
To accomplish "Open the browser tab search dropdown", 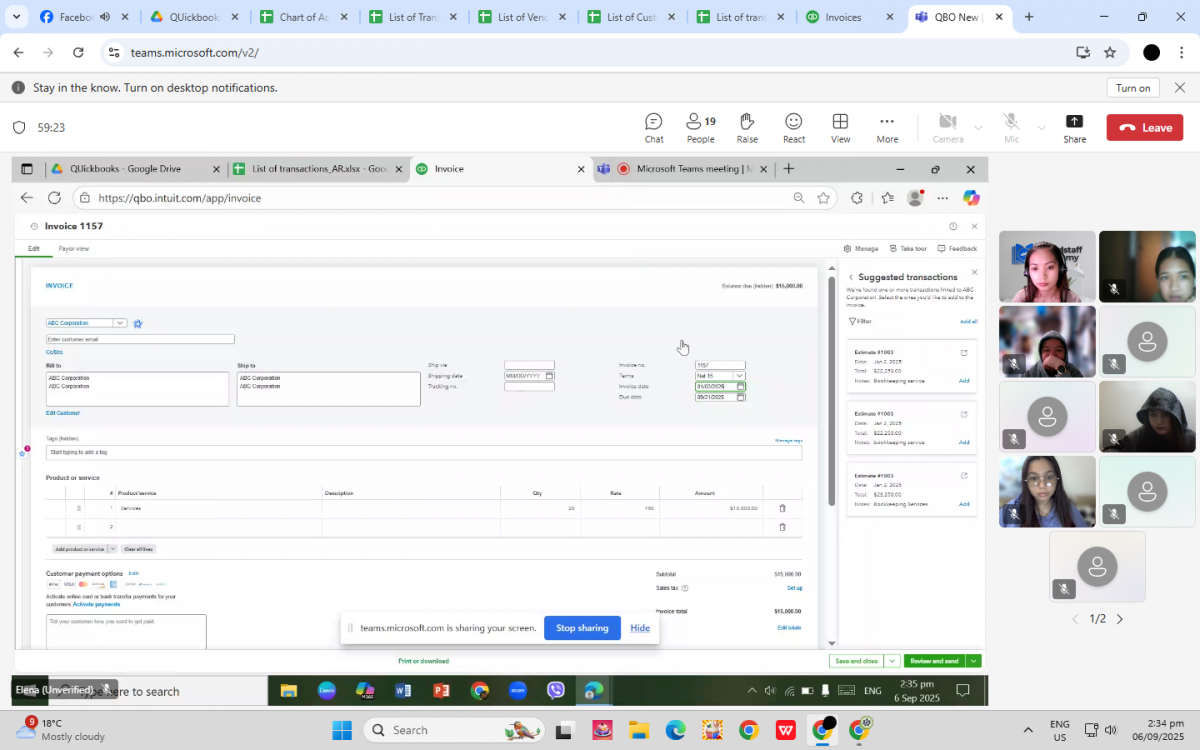I will tap(16, 17).
